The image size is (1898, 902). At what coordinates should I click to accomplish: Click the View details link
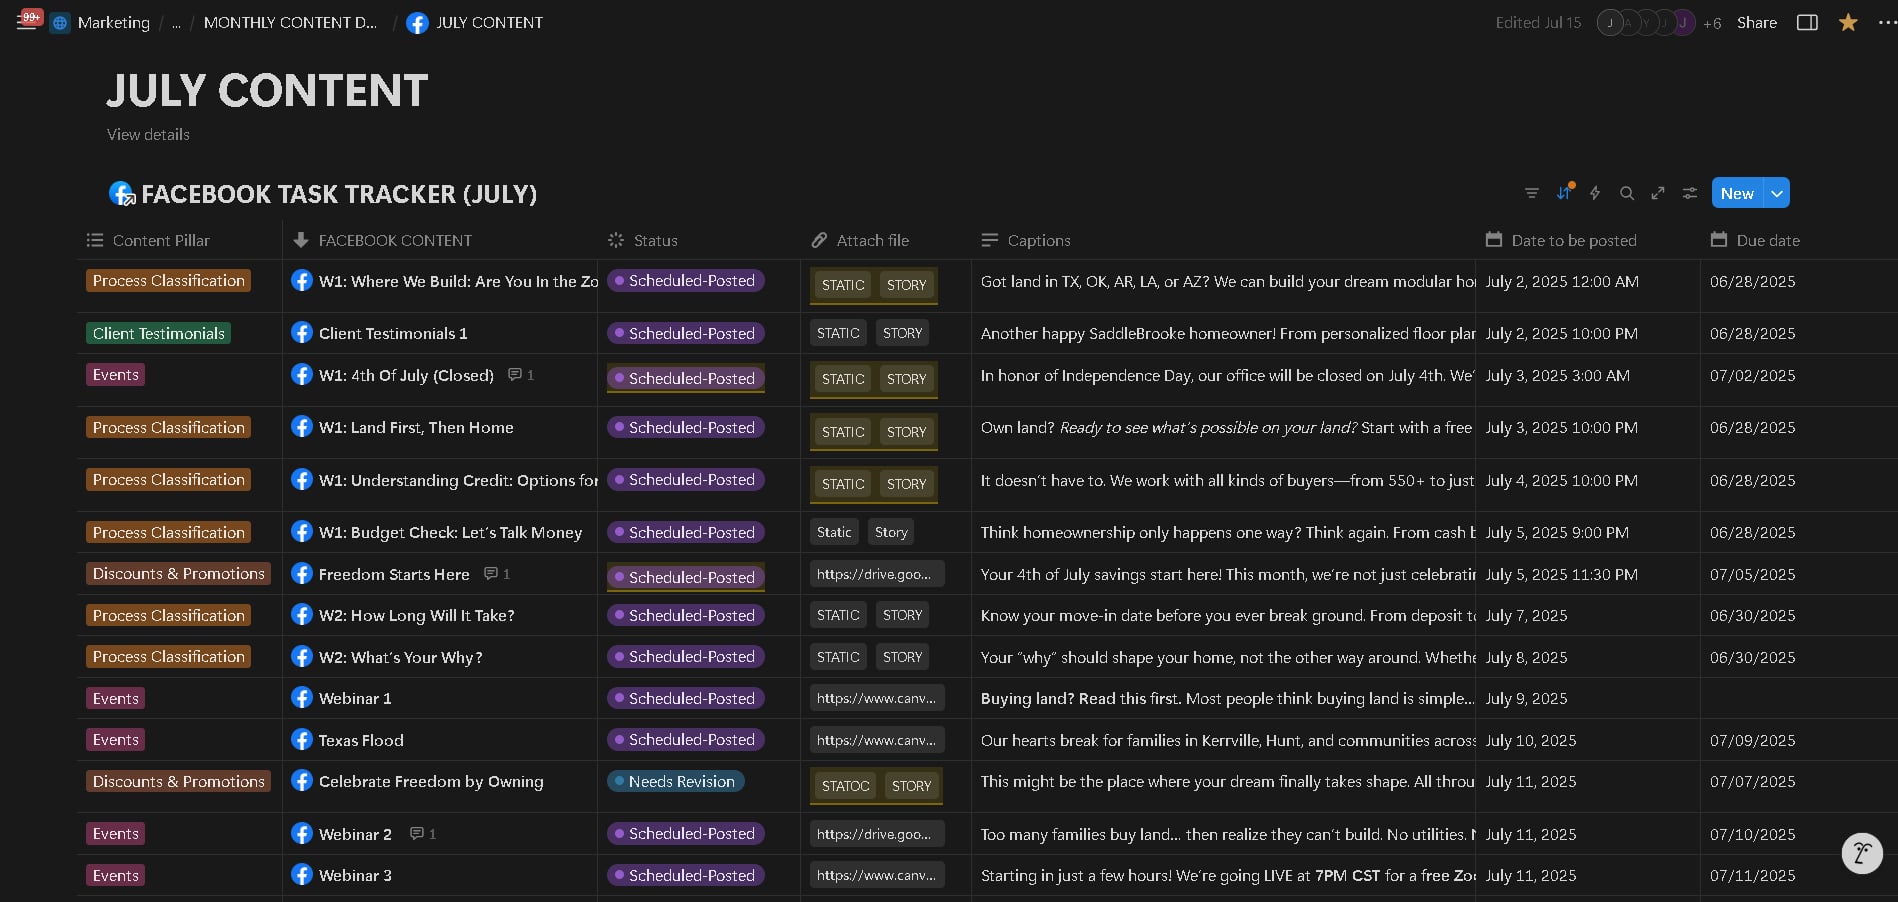(x=148, y=134)
